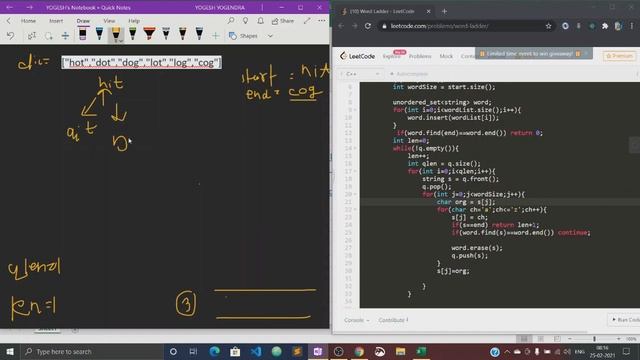Click the Insert Space tool in OneNote
This screenshot has width=640, height=360.
[x=65, y=36]
